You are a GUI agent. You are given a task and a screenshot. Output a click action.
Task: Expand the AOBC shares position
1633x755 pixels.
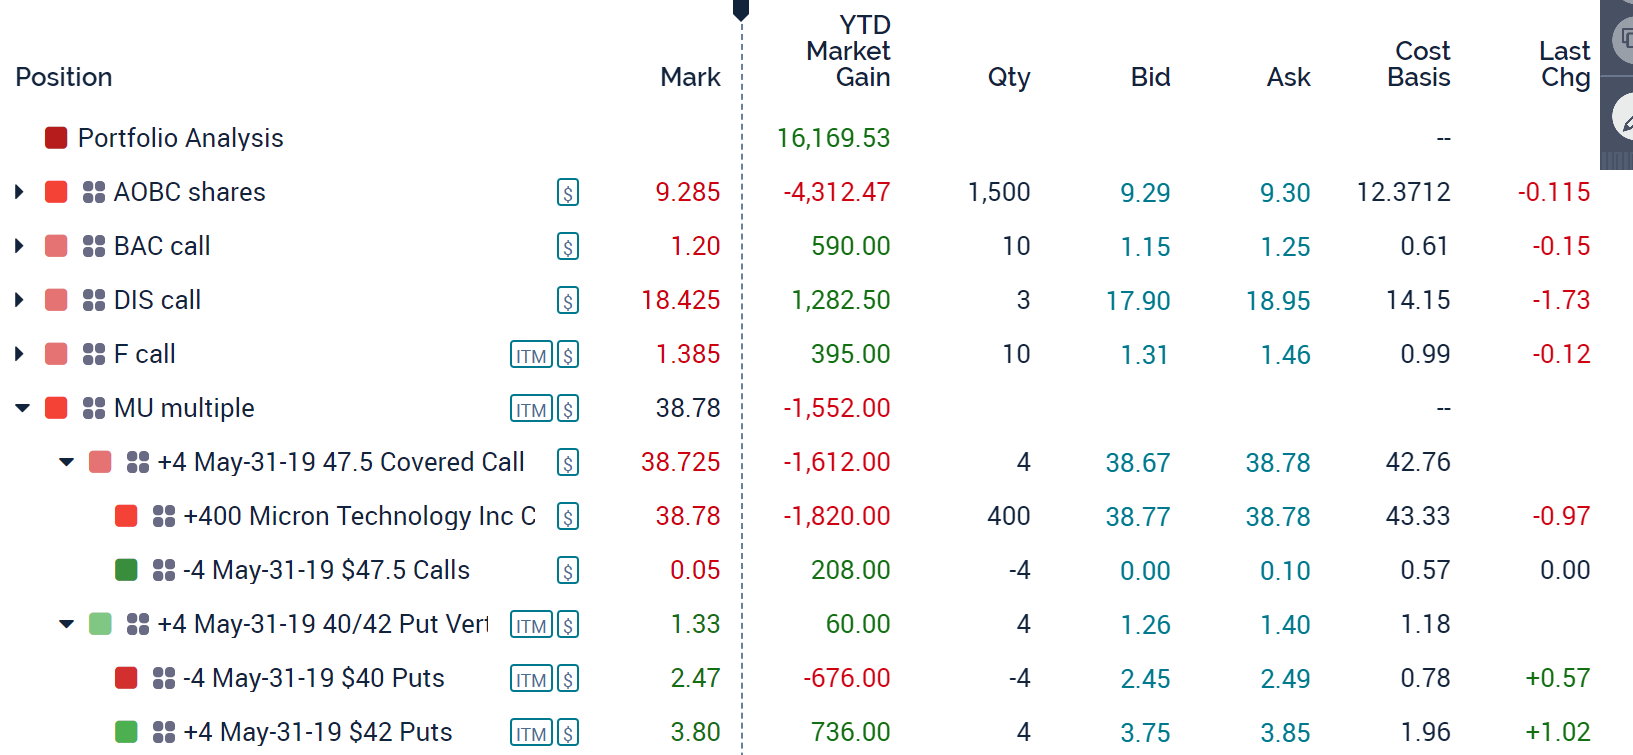[19, 192]
